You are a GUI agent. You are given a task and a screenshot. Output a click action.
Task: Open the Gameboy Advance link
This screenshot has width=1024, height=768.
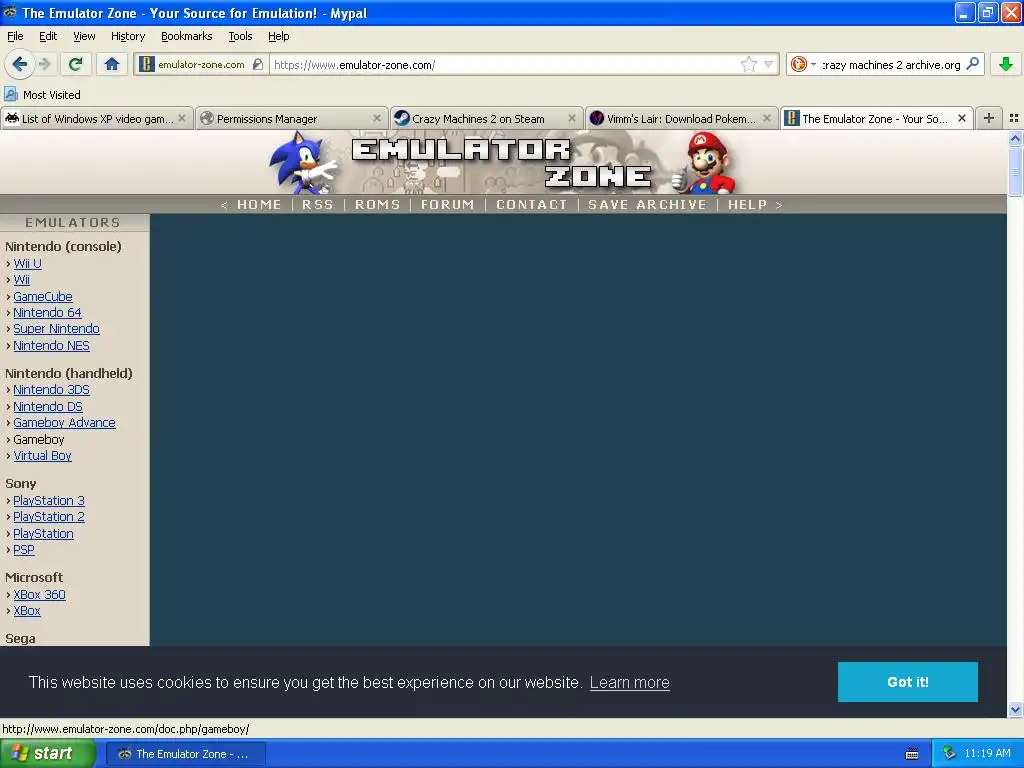point(64,423)
